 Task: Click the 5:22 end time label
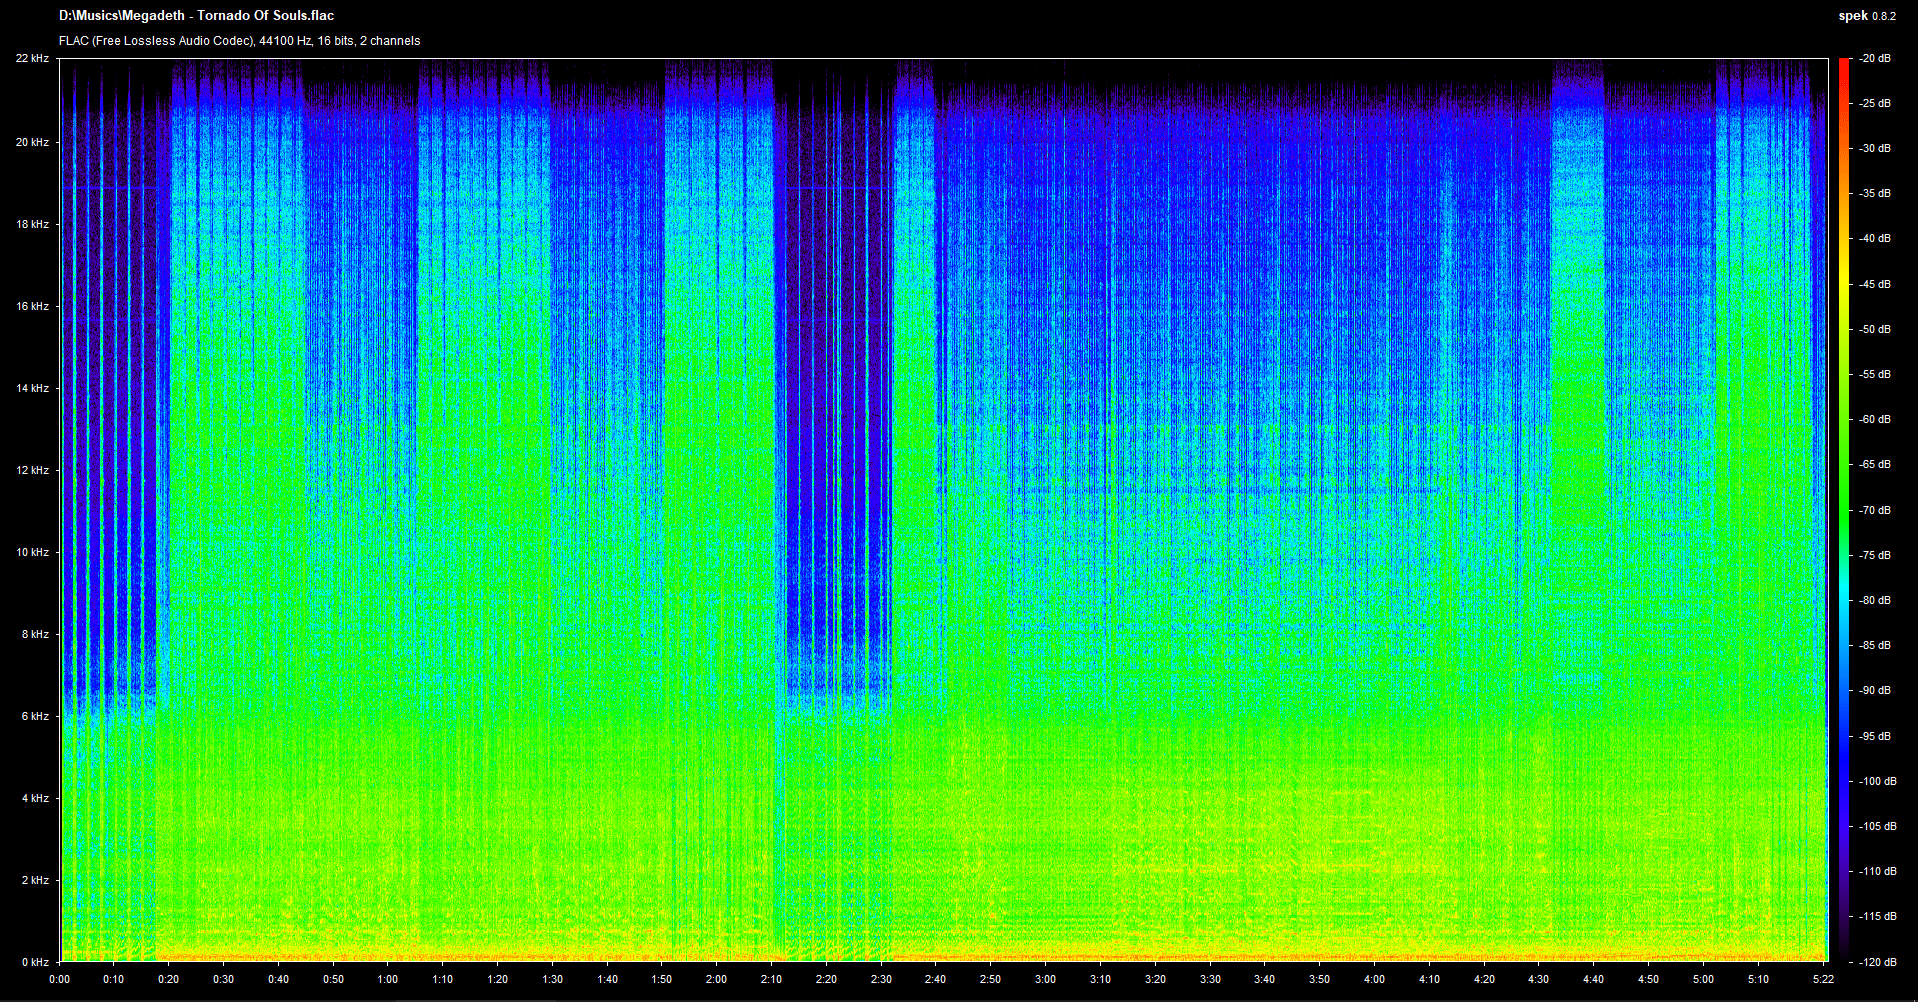1826,980
